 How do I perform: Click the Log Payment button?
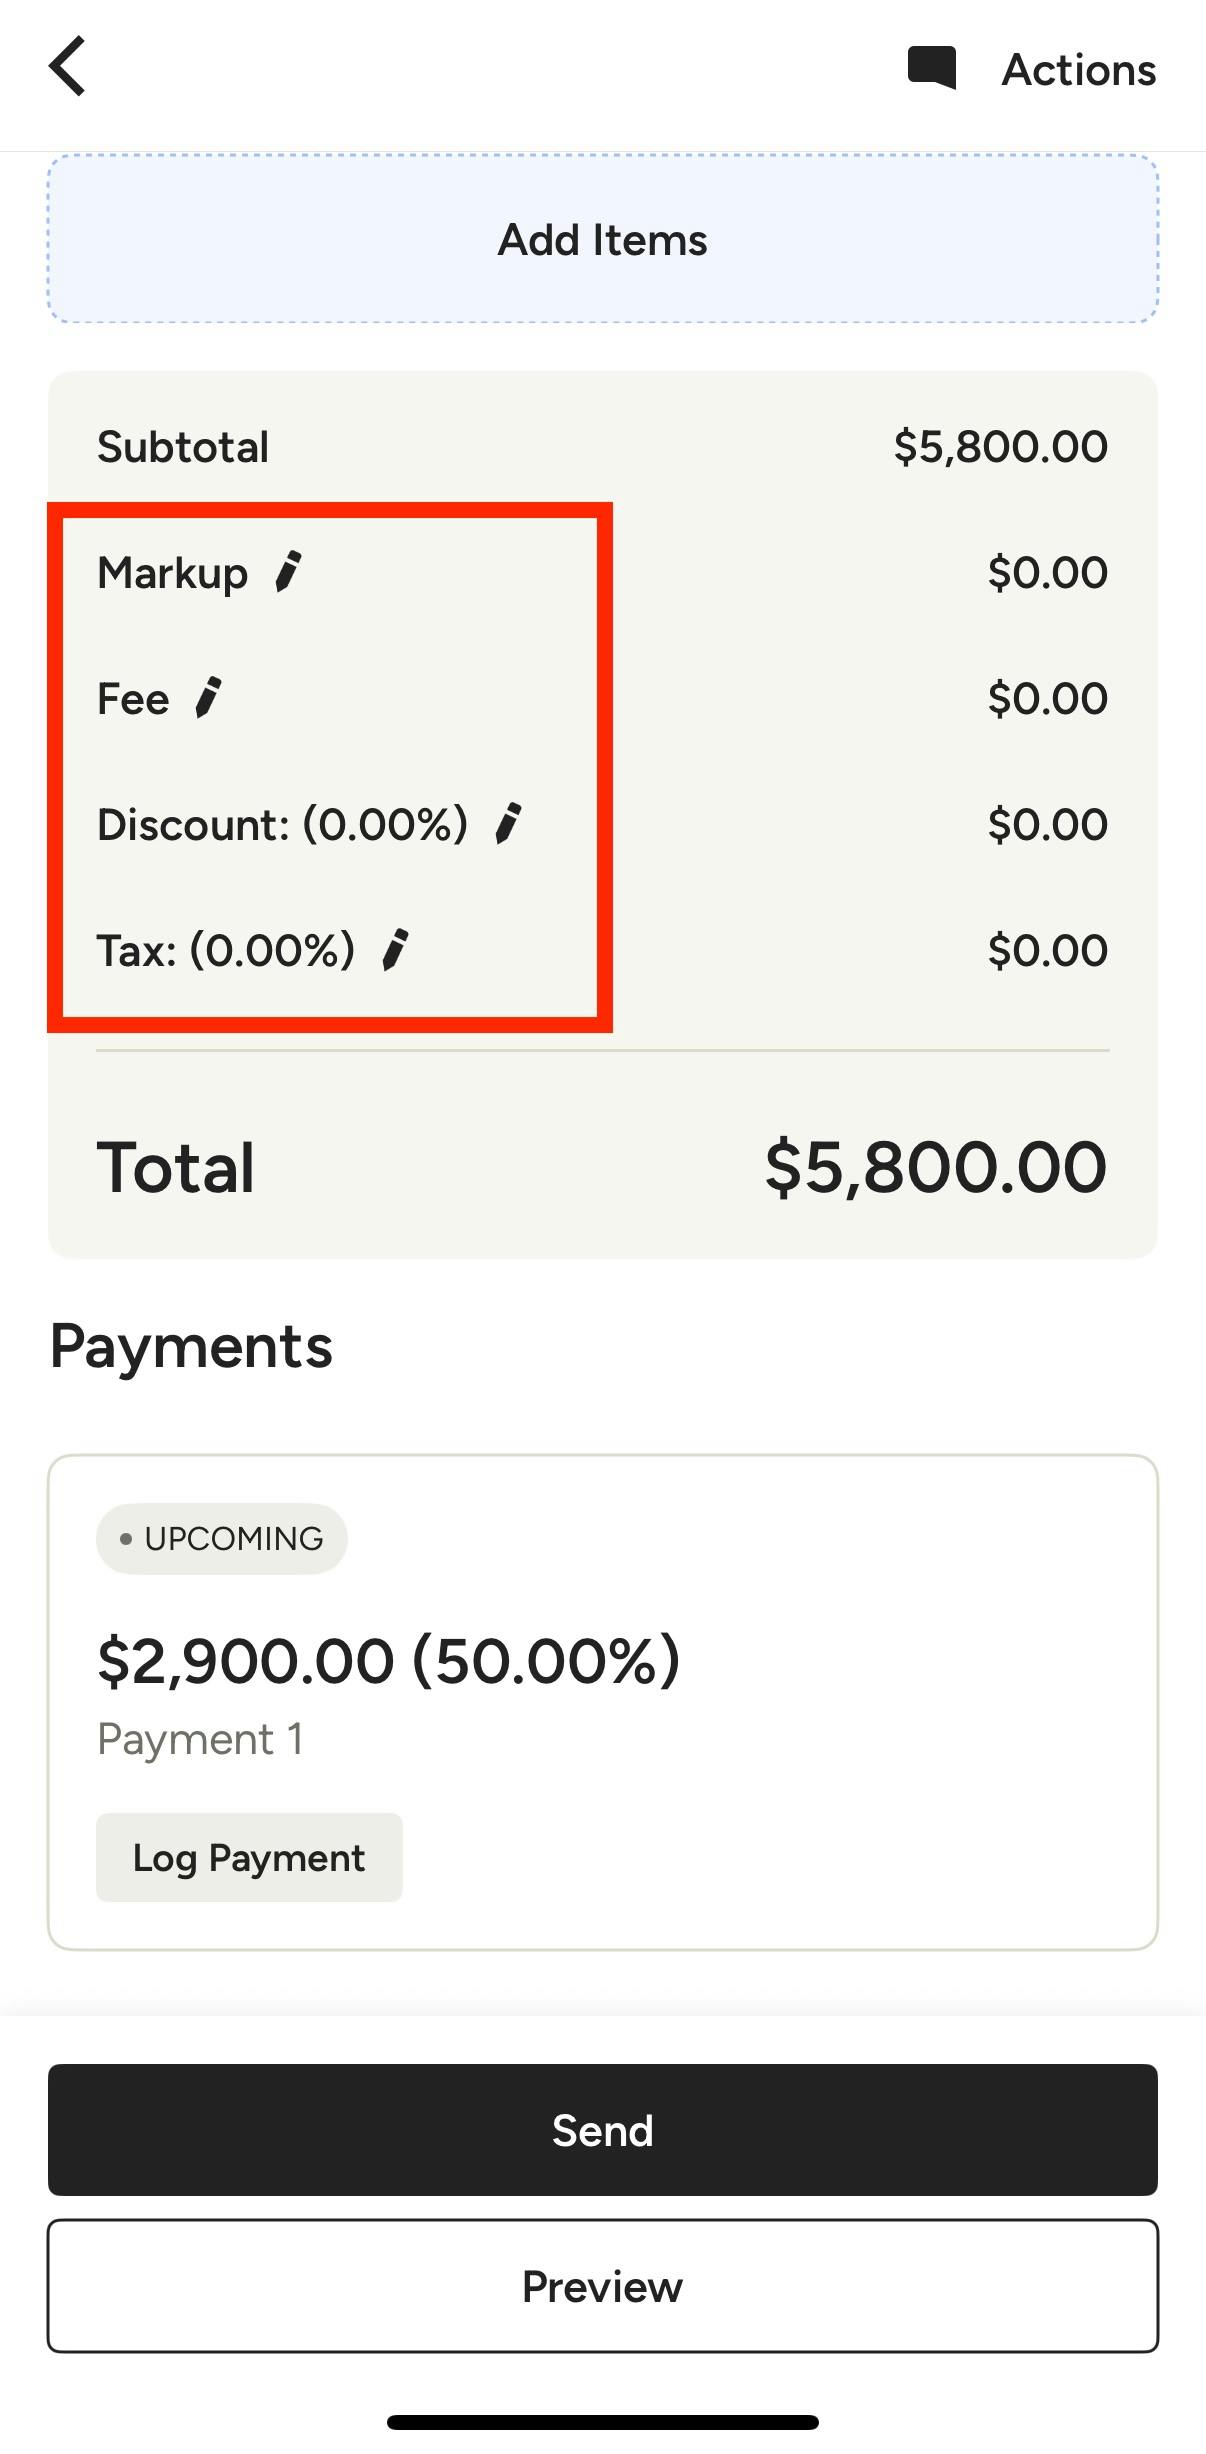[249, 1857]
